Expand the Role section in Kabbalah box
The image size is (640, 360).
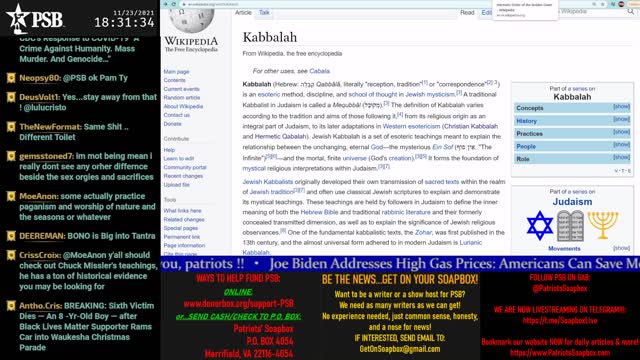[x=621, y=157]
